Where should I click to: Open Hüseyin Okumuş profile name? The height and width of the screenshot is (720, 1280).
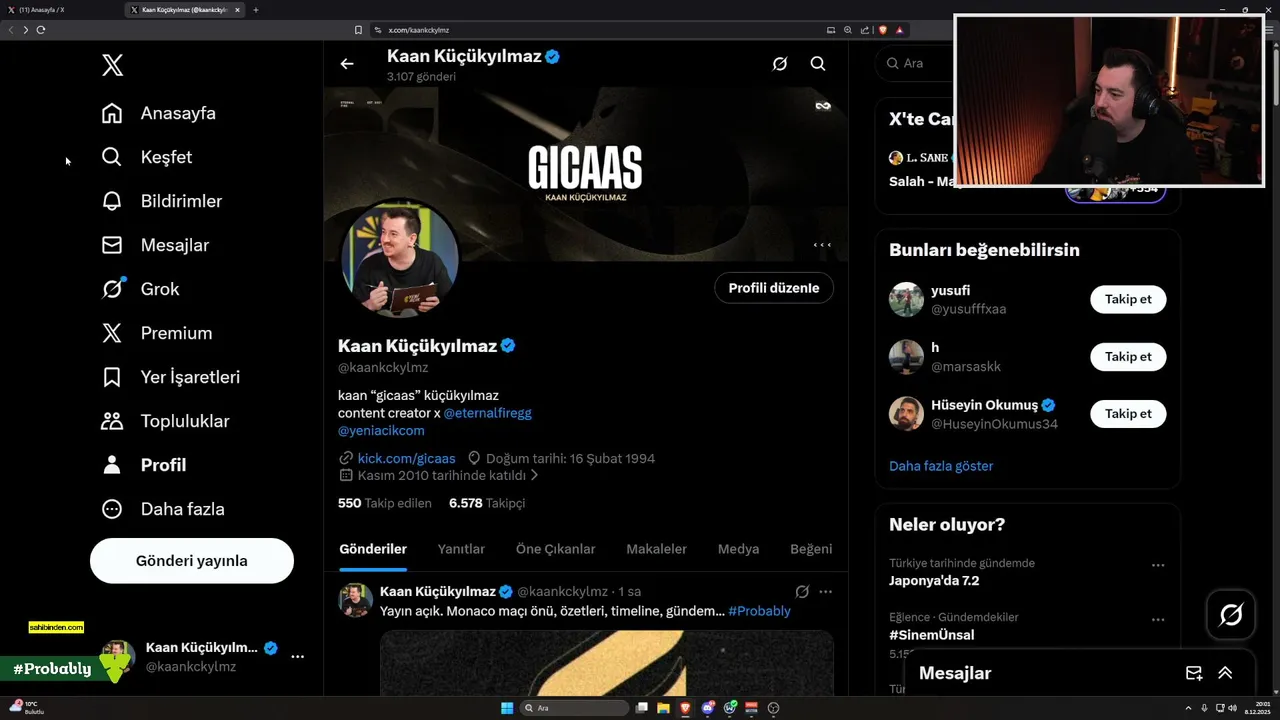984,405
